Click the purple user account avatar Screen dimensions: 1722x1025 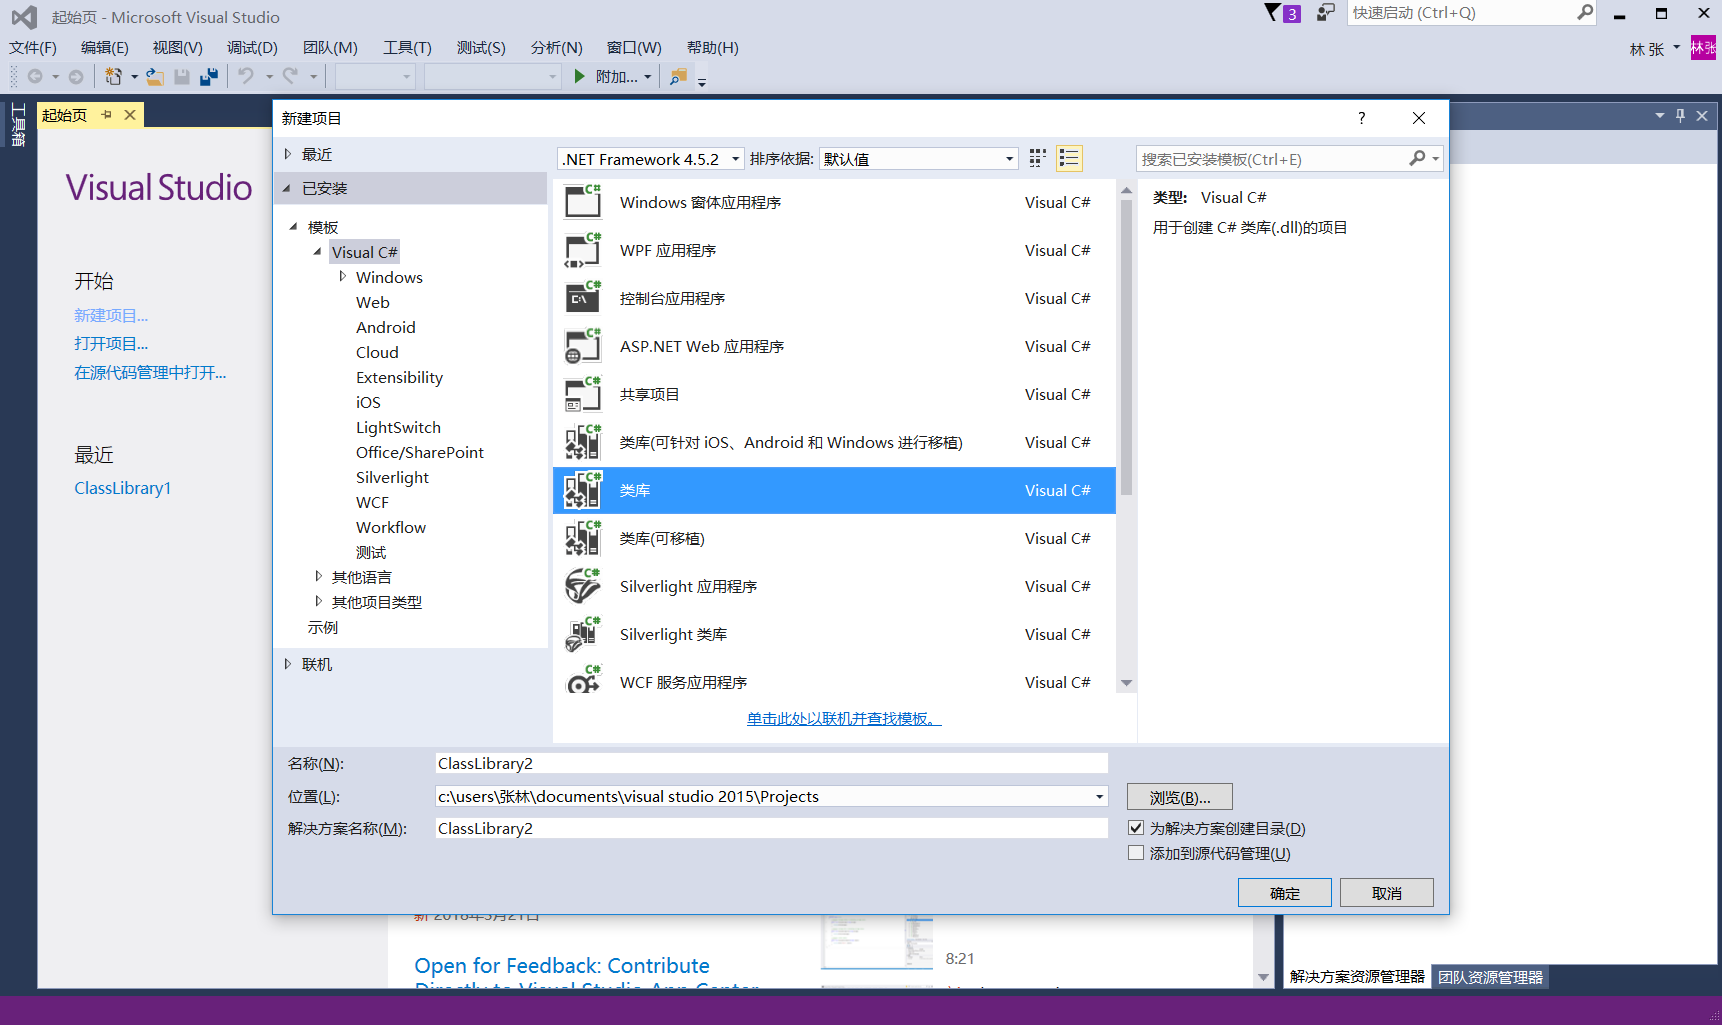pyautogui.click(x=1704, y=48)
